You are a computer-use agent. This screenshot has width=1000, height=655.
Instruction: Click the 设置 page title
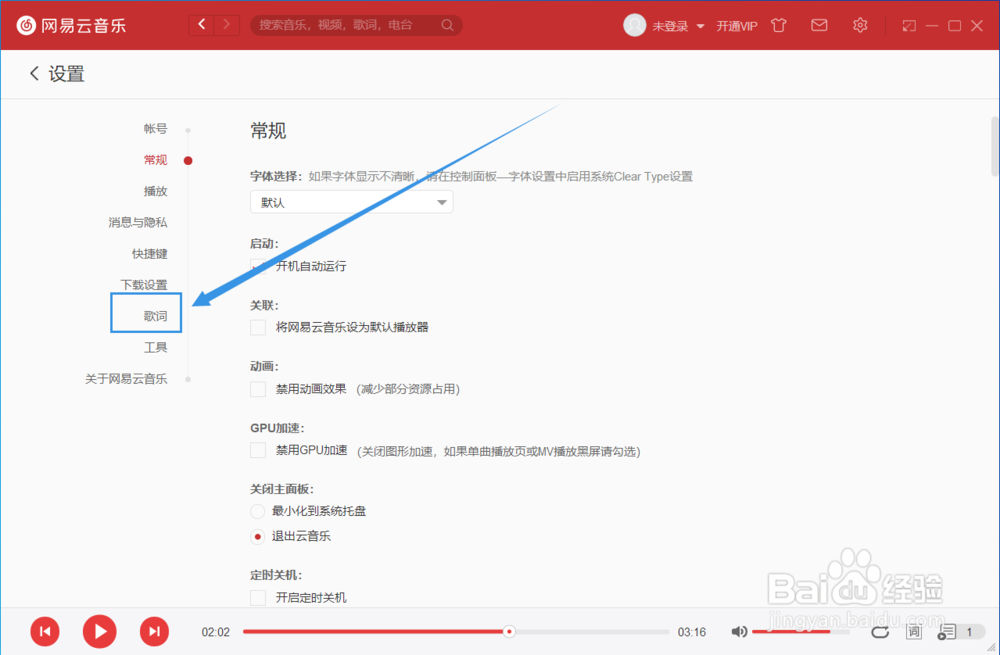[x=66, y=74]
